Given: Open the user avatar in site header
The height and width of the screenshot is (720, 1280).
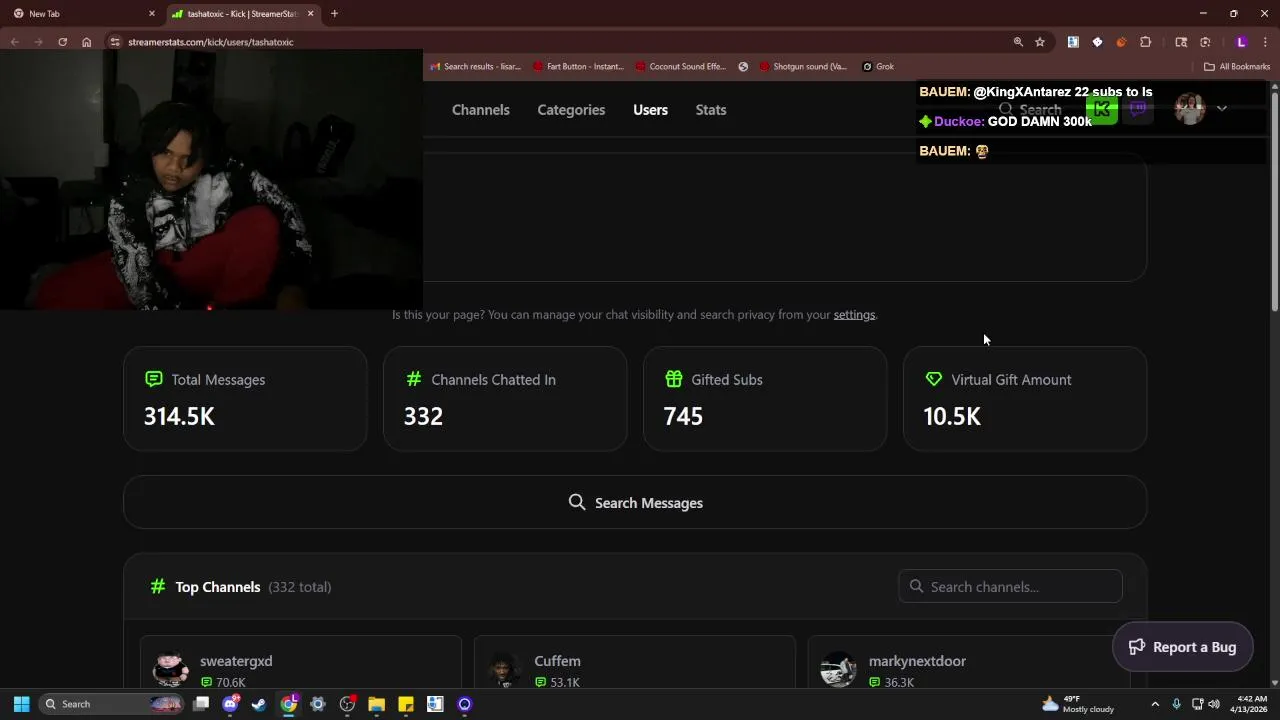Looking at the screenshot, I should coord(1189,109).
